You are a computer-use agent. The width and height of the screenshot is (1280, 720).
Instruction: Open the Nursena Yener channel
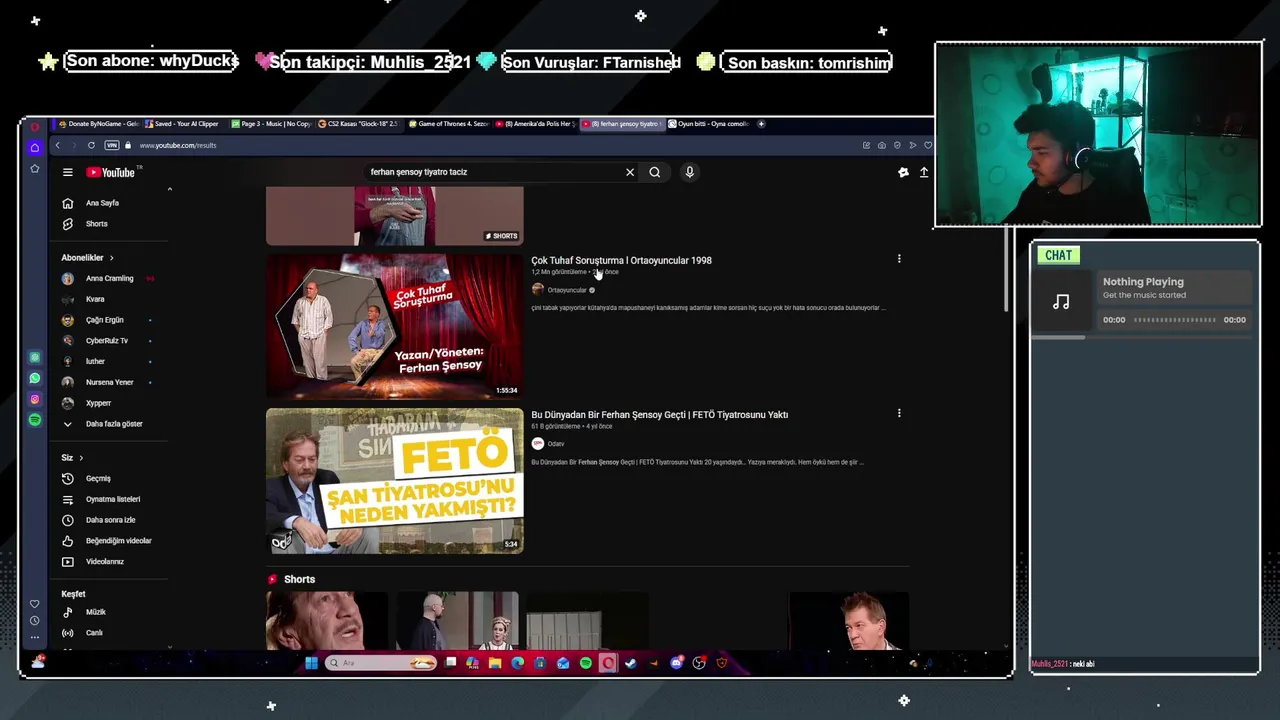click(109, 382)
